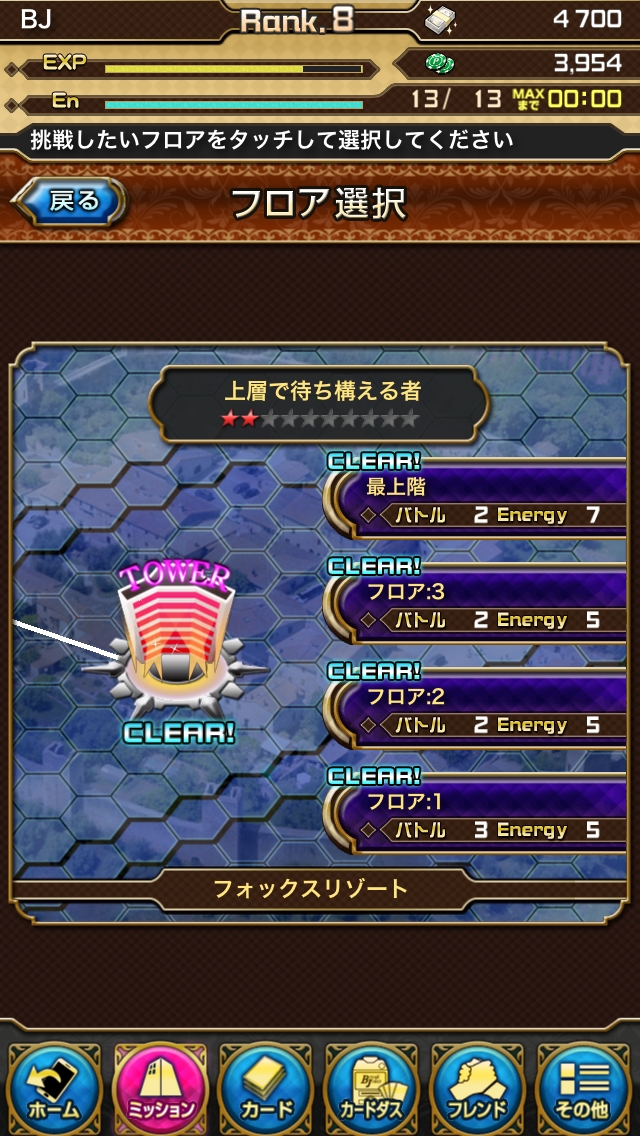
Task: Select the 最上階 top floor entry
Action: tap(477, 499)
